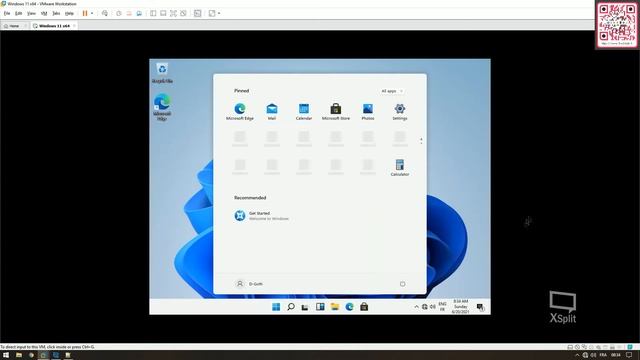Open host notification center icon

[629, 355]
